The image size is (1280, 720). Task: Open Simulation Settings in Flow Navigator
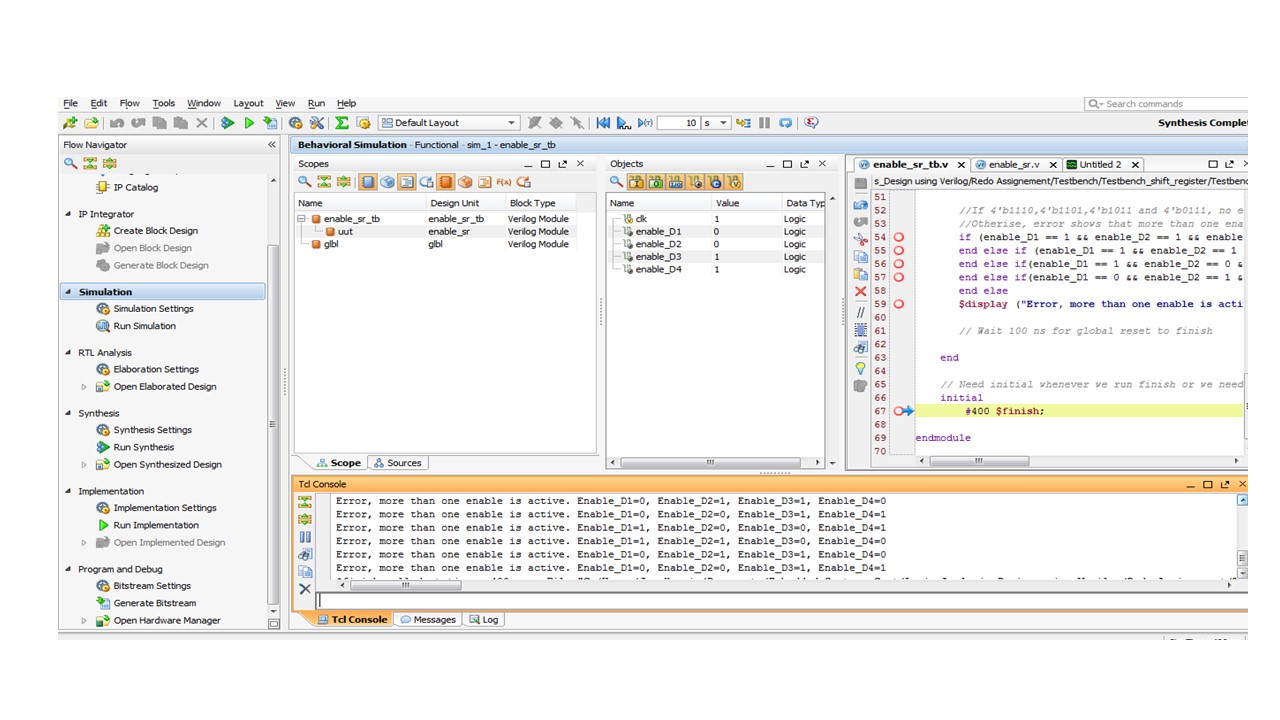click(153, 309)
